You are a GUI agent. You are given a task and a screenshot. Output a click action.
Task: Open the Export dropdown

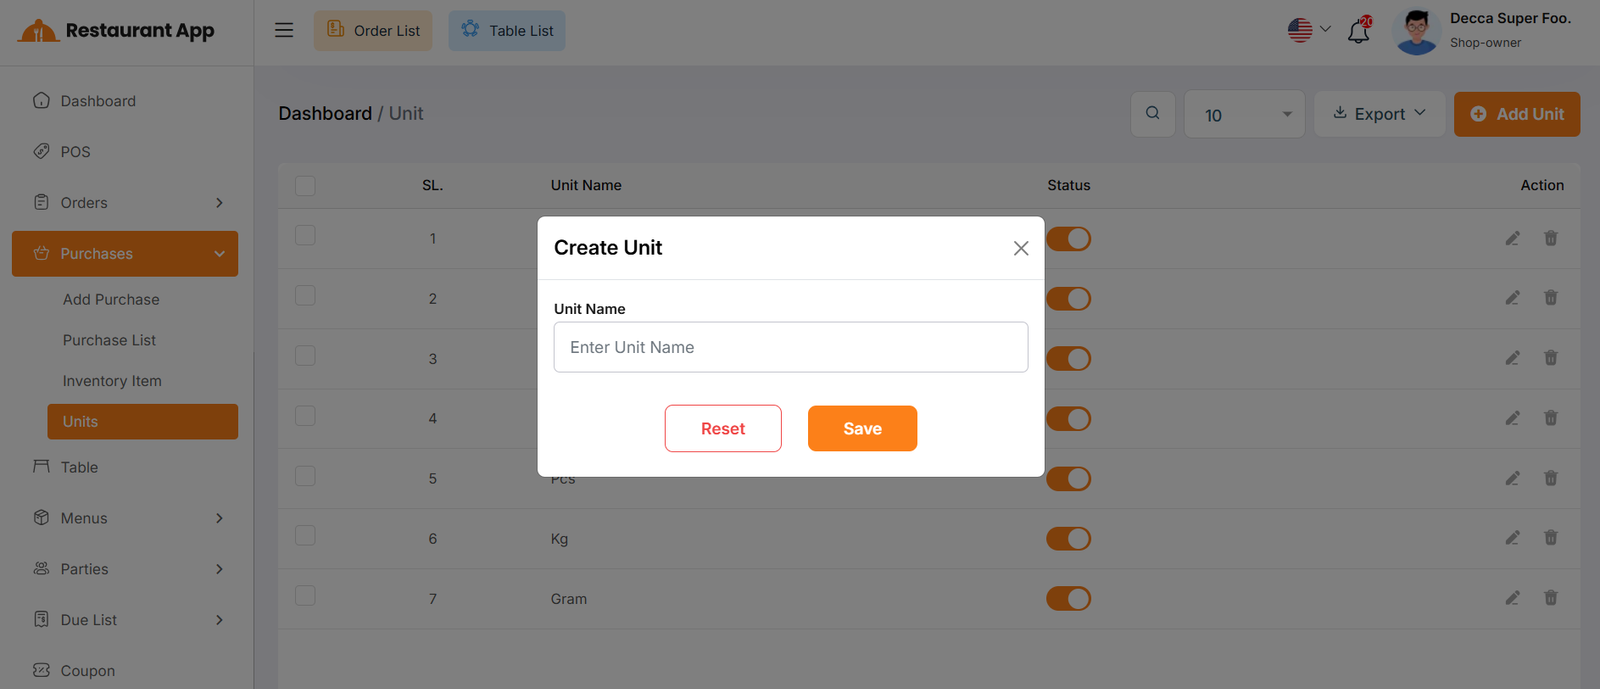click(x=1378, y=114)
